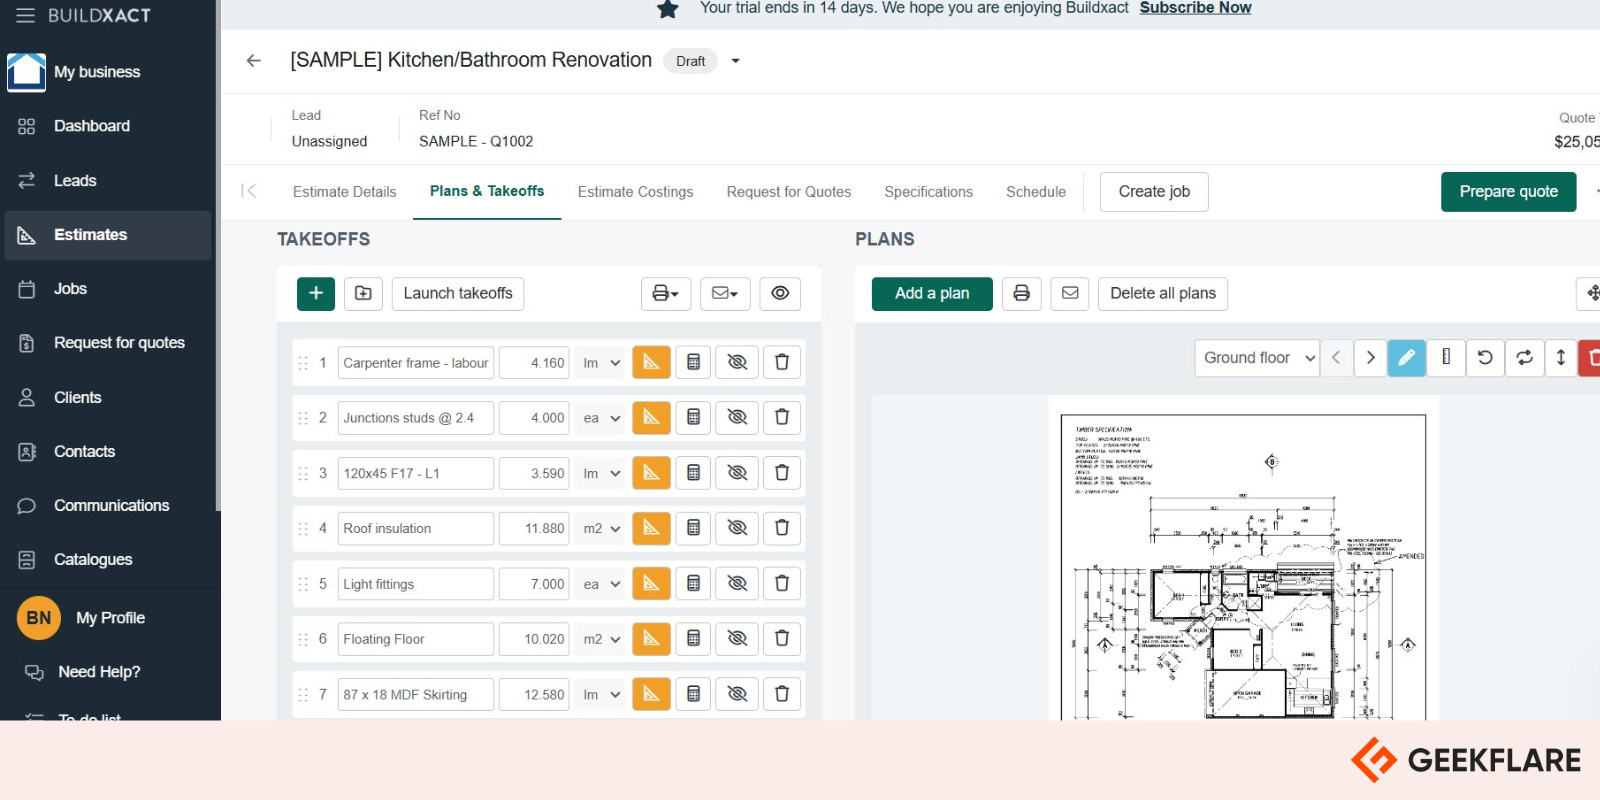Toggle takeoffs visibility eye in toolbar
1600x800 pixels.
click(780, 293)
